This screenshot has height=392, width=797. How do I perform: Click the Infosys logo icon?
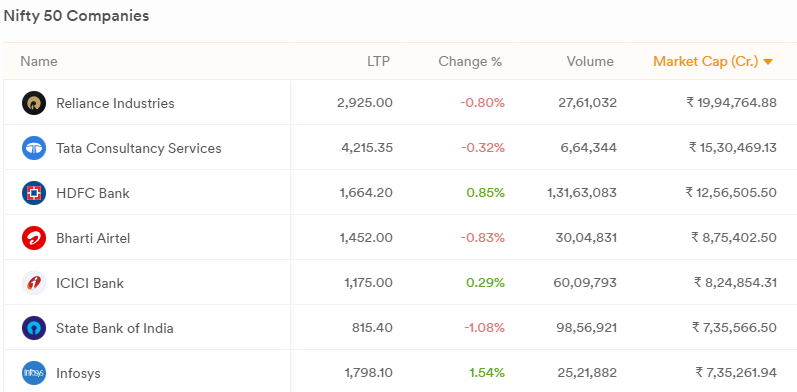coord(34,373)
